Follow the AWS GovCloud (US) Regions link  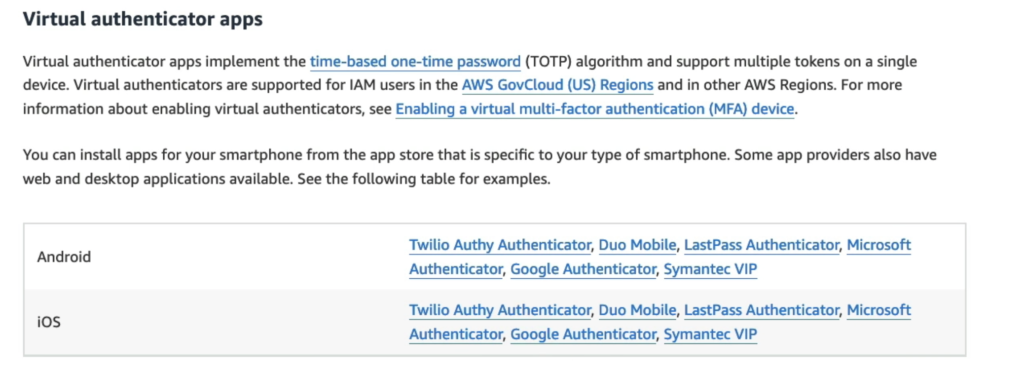[558, 86]
